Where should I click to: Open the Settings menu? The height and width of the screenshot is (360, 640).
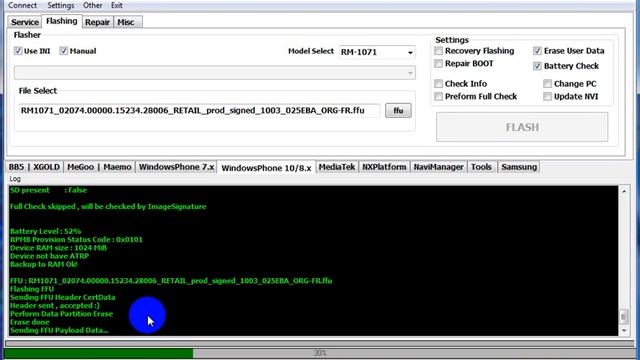click(61, 5)
